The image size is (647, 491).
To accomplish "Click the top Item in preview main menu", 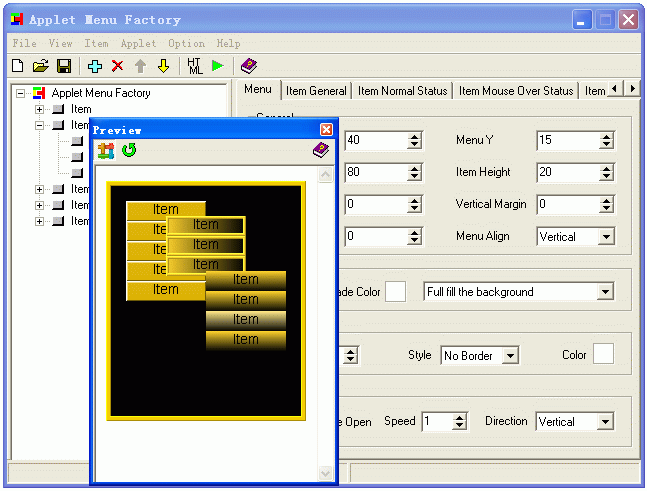I will [x=165, y=210].
